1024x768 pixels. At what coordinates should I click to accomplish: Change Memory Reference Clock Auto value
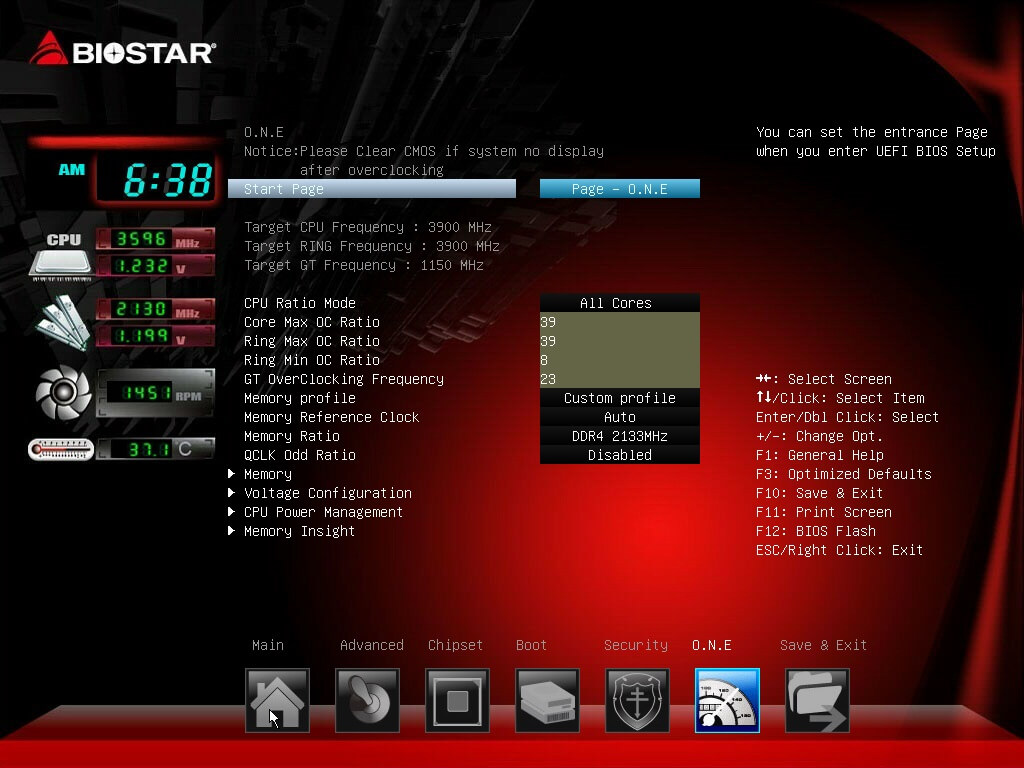coord(619,417)
